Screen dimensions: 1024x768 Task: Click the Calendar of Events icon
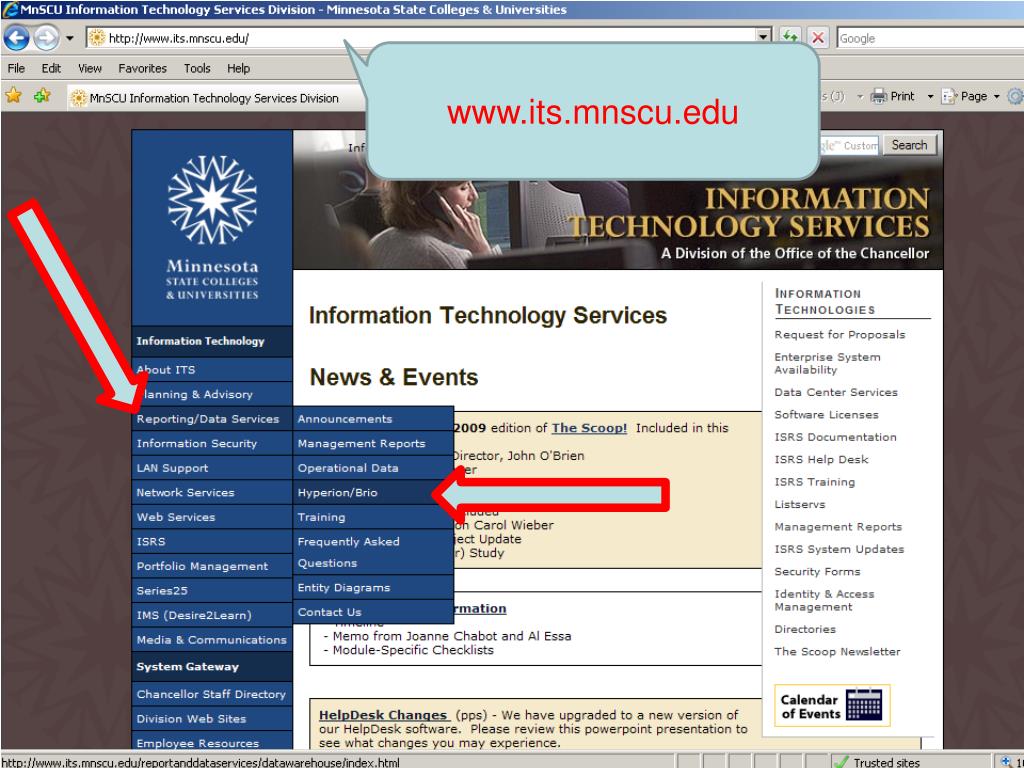(x=832, y=706)
